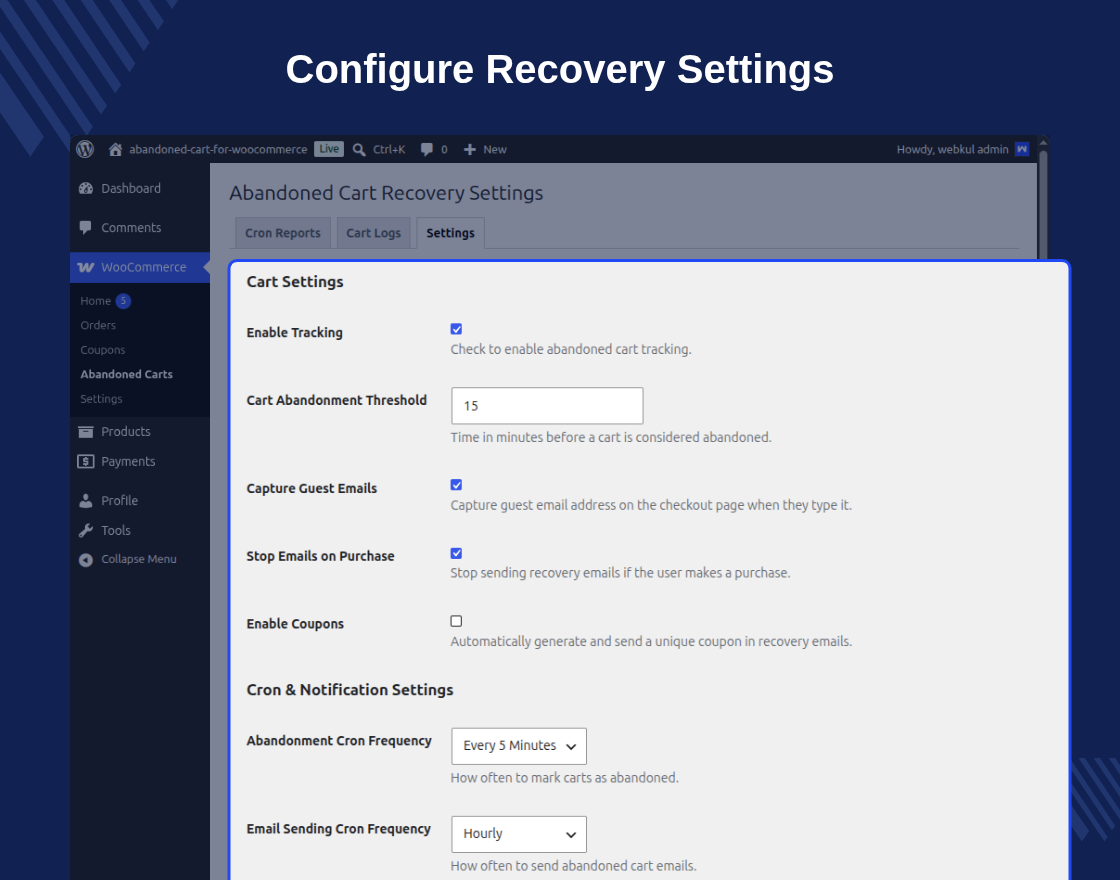This screenshot has height=880, width=1120.
Task: Select the Settings tab
Action: (451, 233)
